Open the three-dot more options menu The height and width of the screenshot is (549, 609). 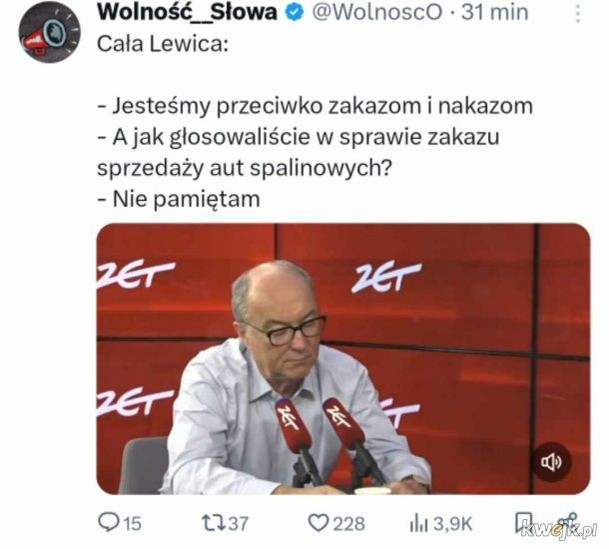pos(578,14)
